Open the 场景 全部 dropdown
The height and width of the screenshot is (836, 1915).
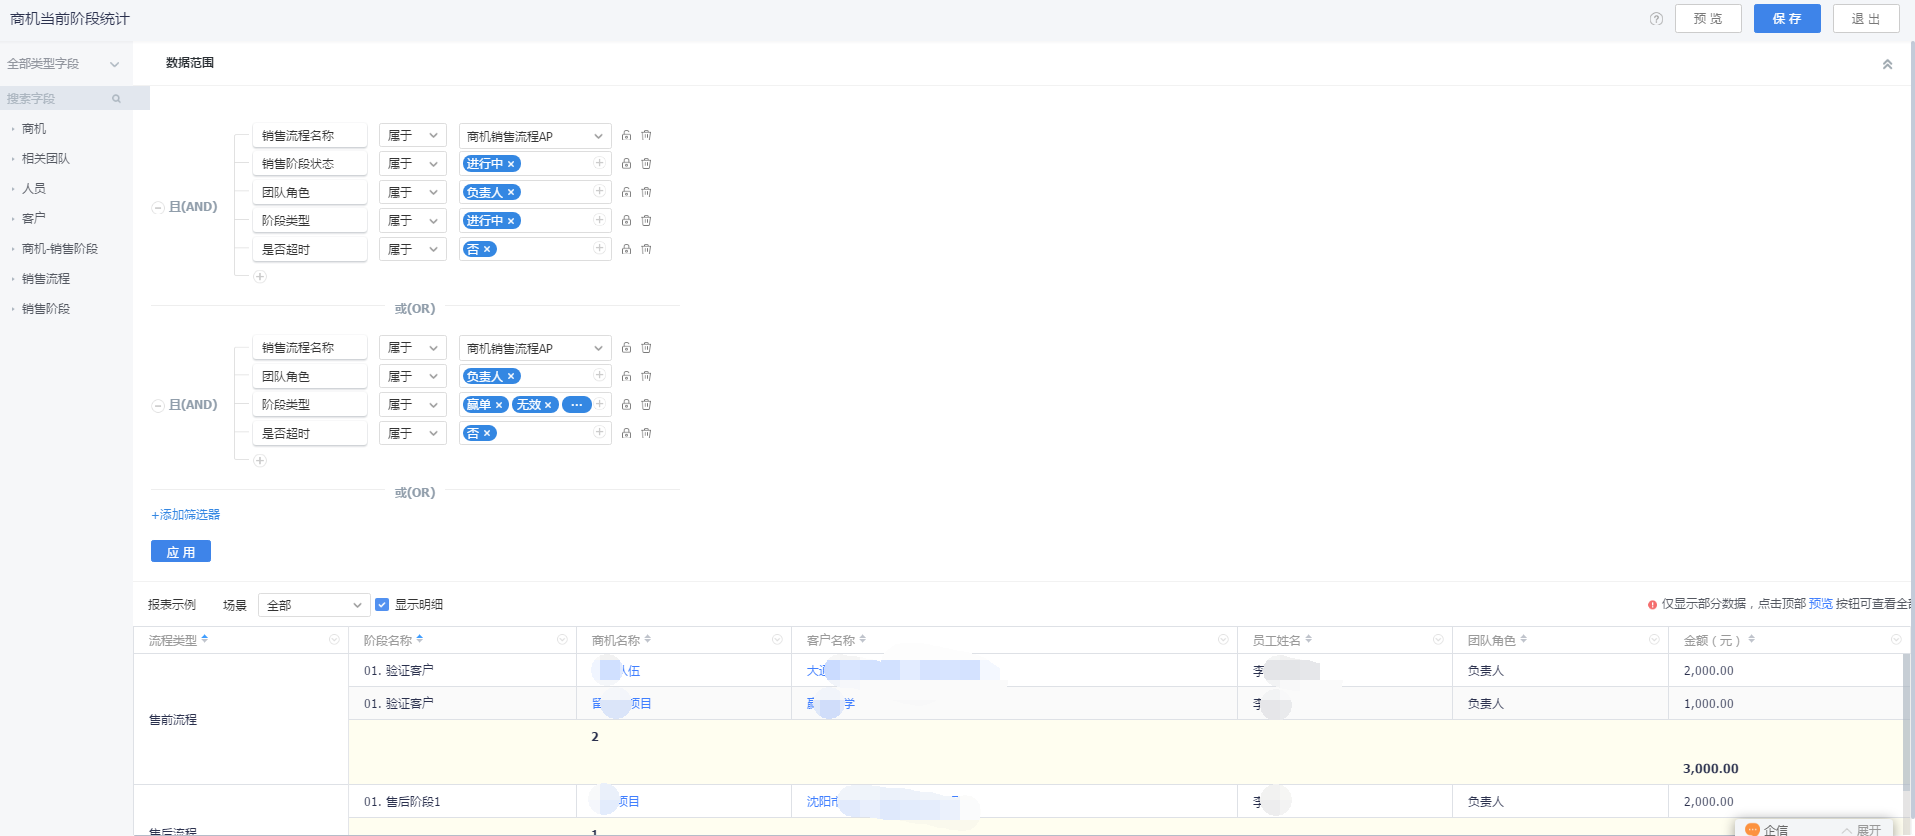click(314, 605)
